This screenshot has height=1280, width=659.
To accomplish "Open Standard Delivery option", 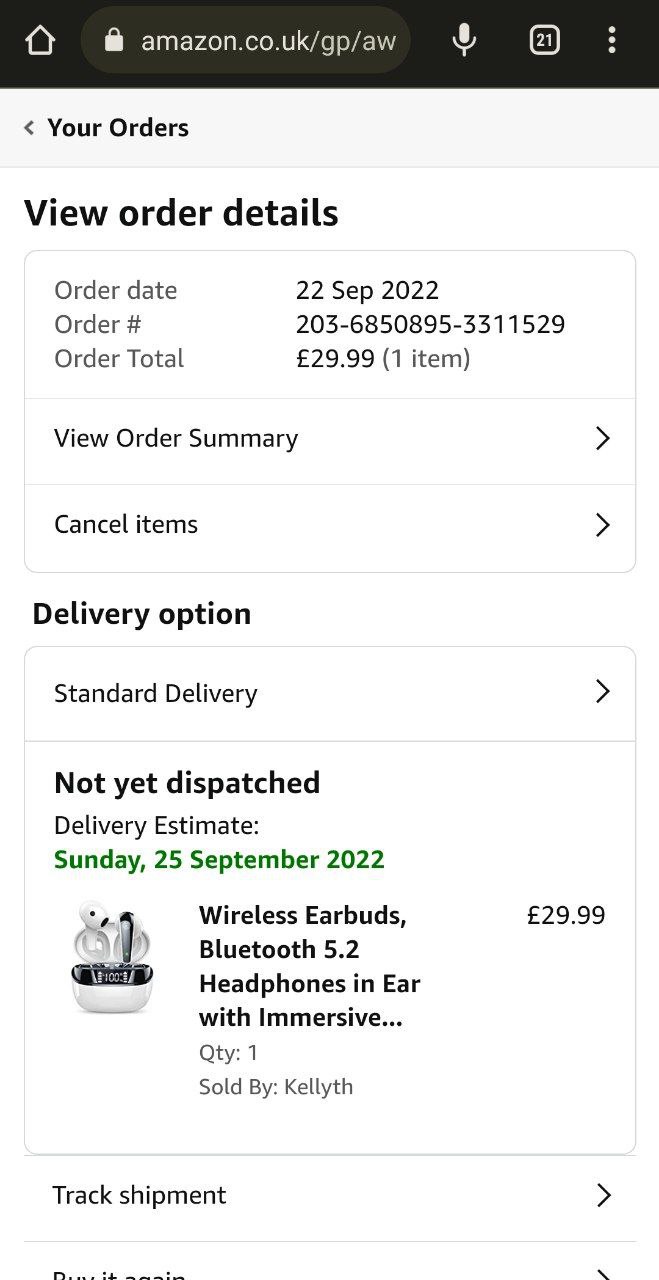I will 156,694.
